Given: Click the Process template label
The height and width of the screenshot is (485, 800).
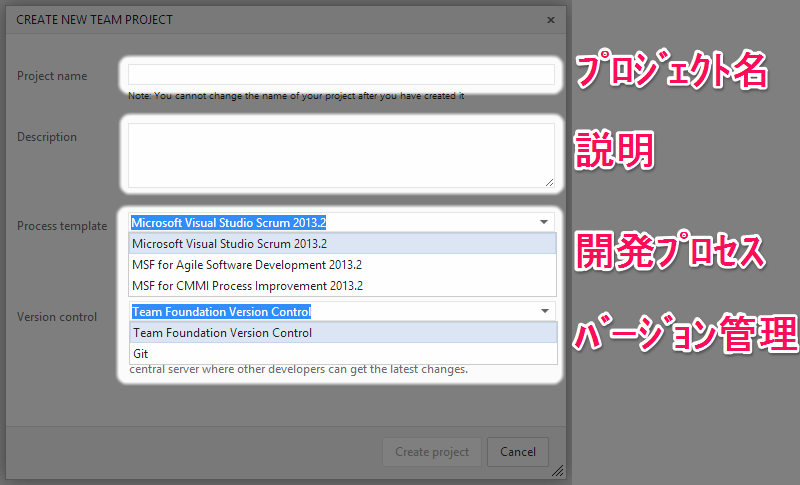Looking at the screenshot, I should 62,225.
